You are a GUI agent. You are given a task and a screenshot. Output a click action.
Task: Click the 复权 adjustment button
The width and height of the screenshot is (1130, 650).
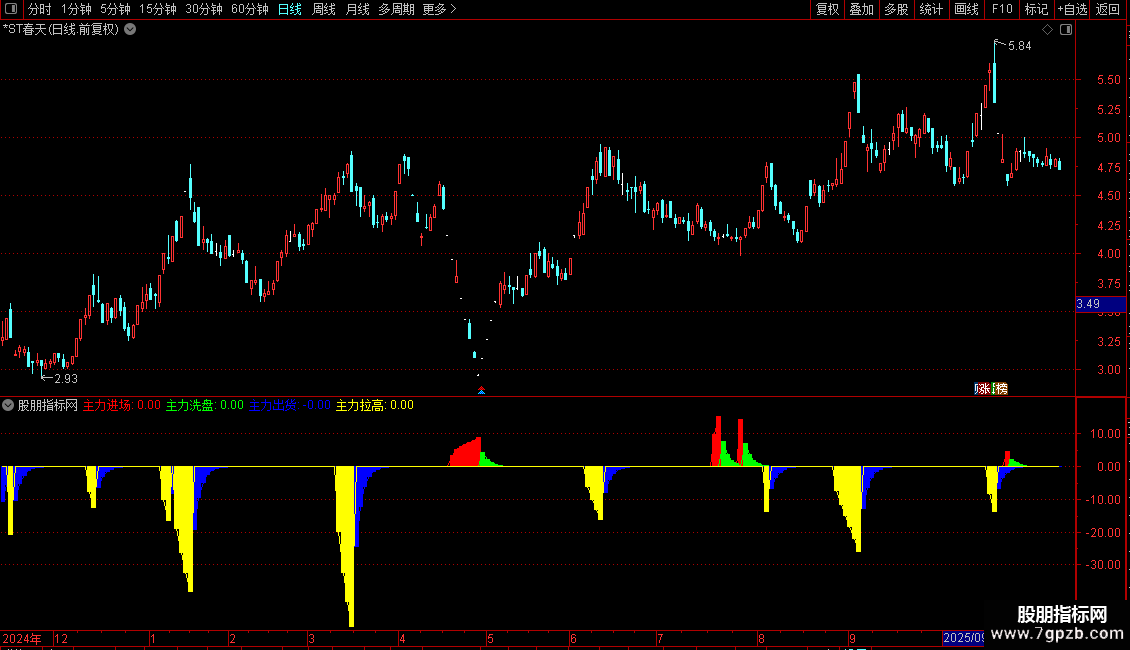point(827,9)
